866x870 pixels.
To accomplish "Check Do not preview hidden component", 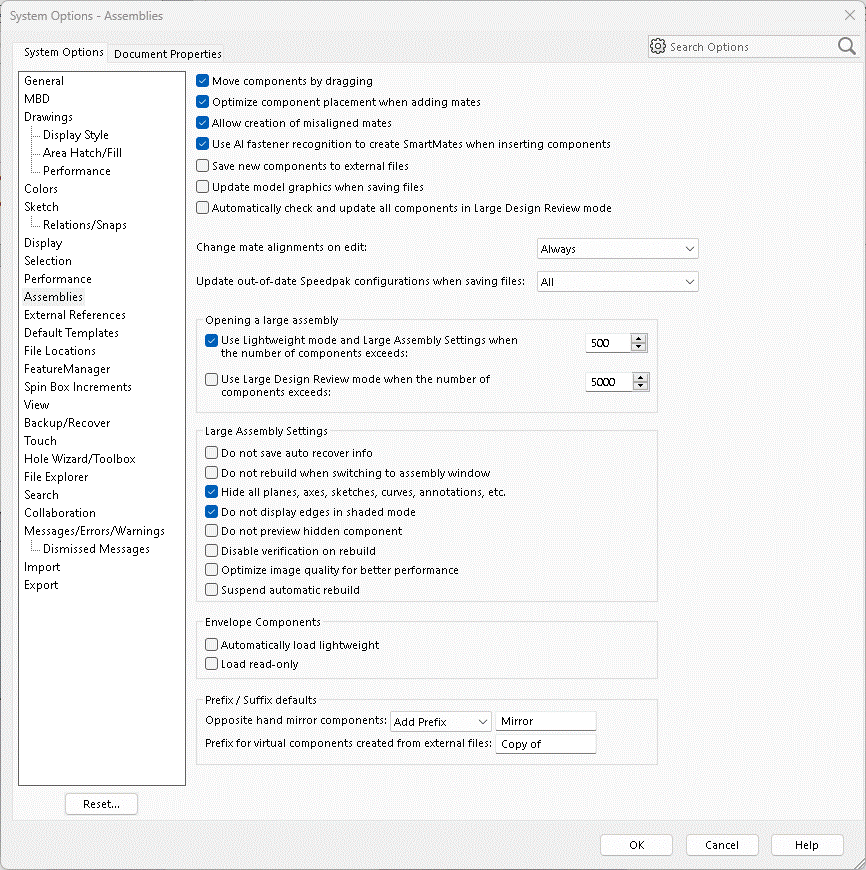I will coord(211,531).
